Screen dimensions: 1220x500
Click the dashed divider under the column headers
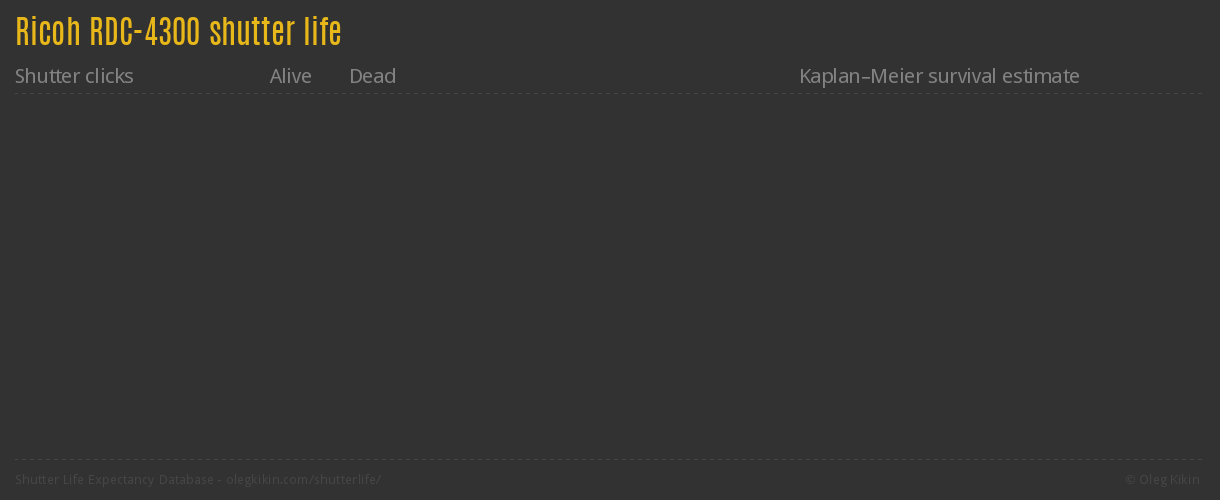(x=608, y=94)
